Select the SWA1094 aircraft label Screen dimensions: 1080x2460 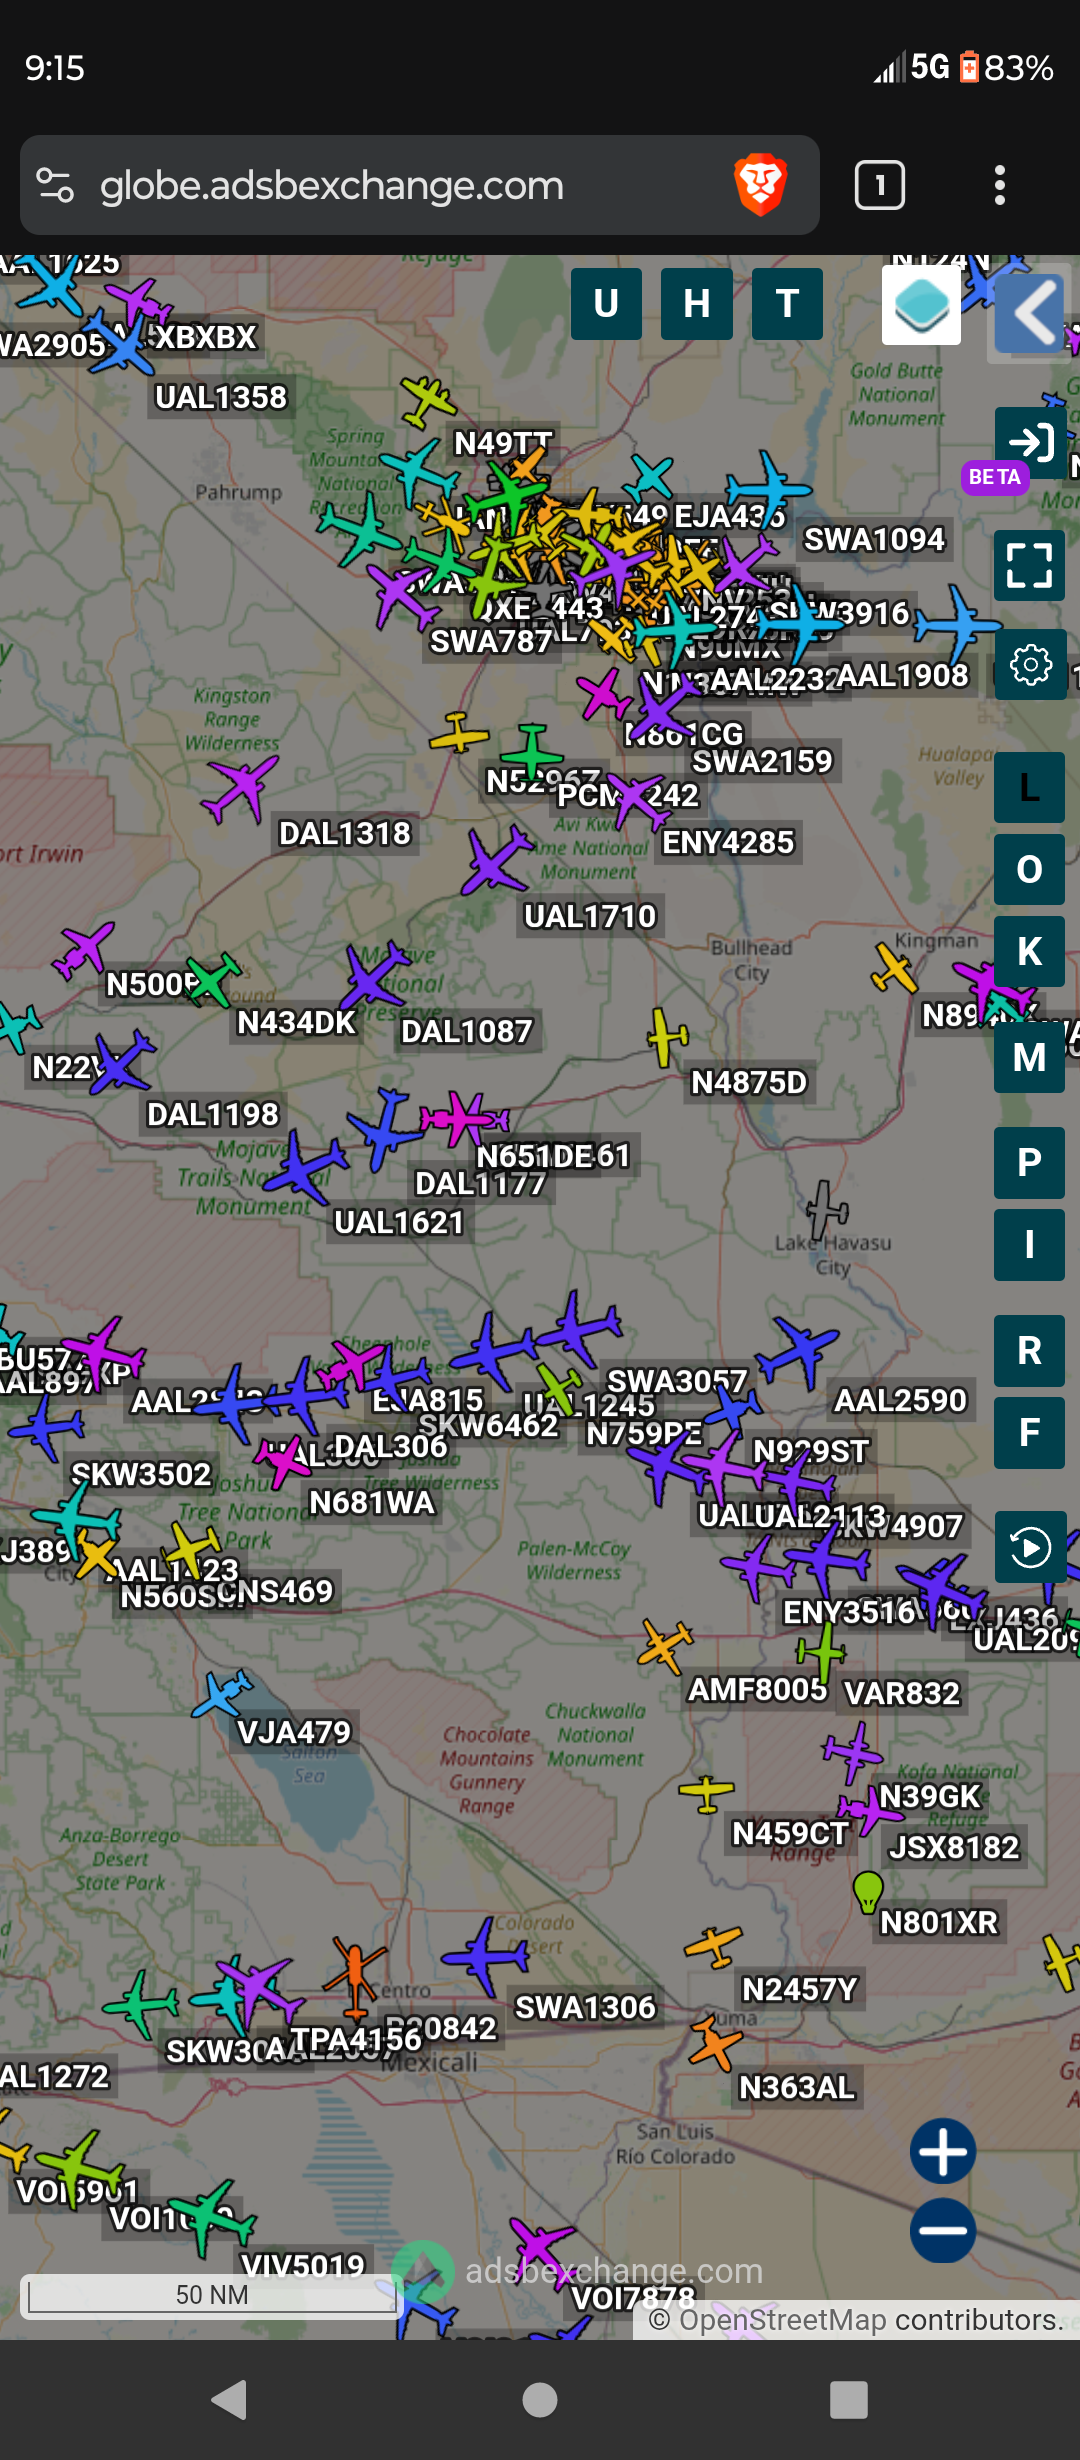875,539
